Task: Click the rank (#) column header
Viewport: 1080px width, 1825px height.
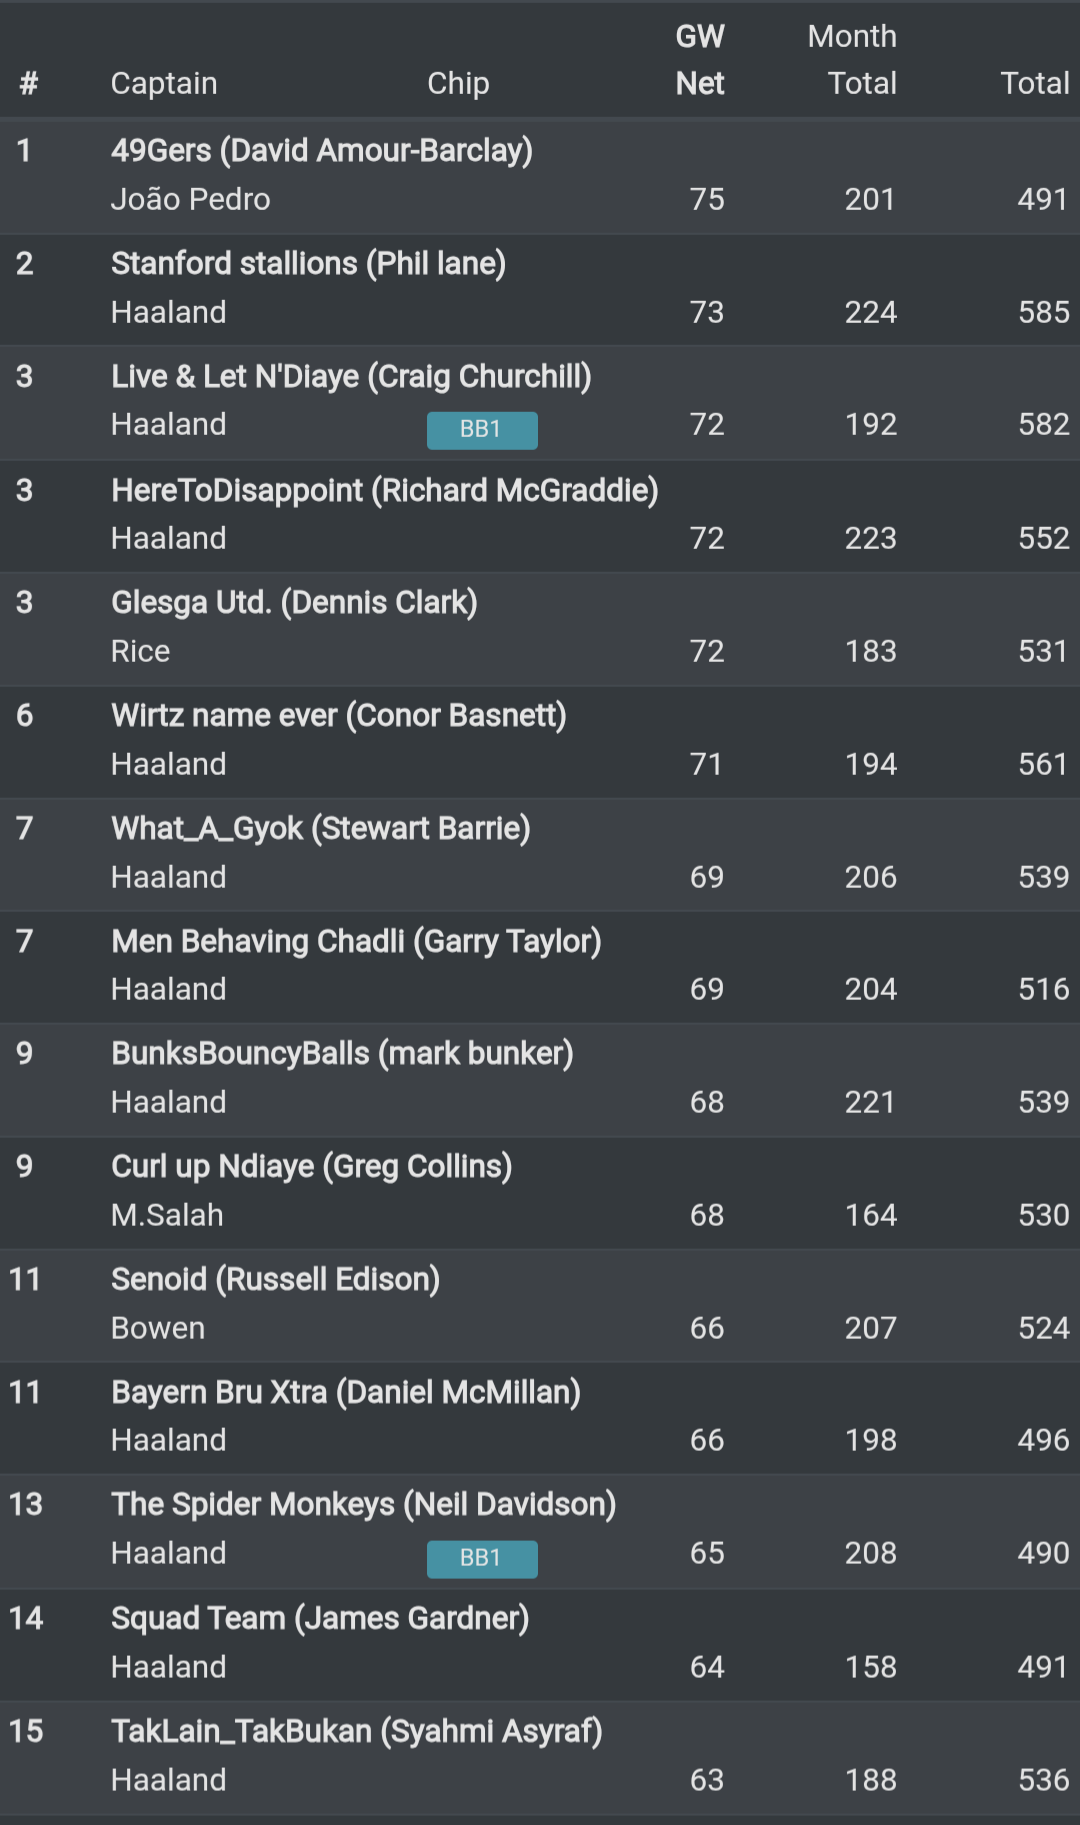Action: (29, 83)
